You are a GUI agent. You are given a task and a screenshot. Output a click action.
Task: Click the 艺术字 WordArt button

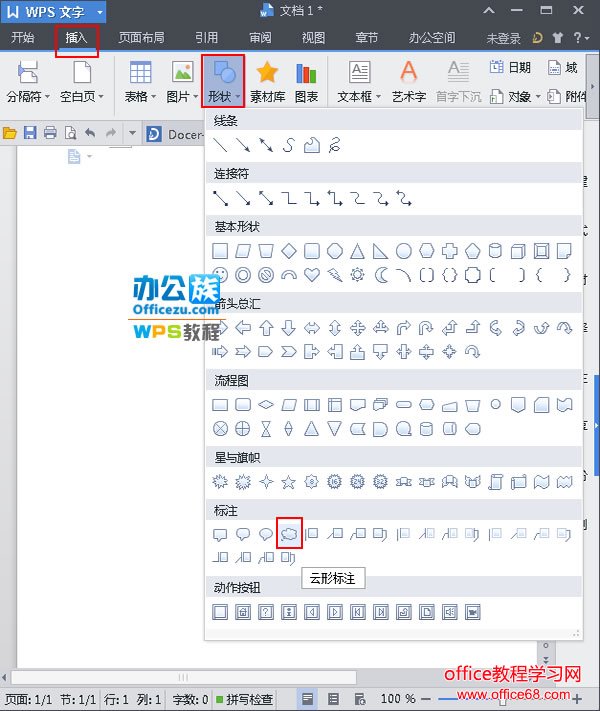pyautogui.click(x=409, y=81)
